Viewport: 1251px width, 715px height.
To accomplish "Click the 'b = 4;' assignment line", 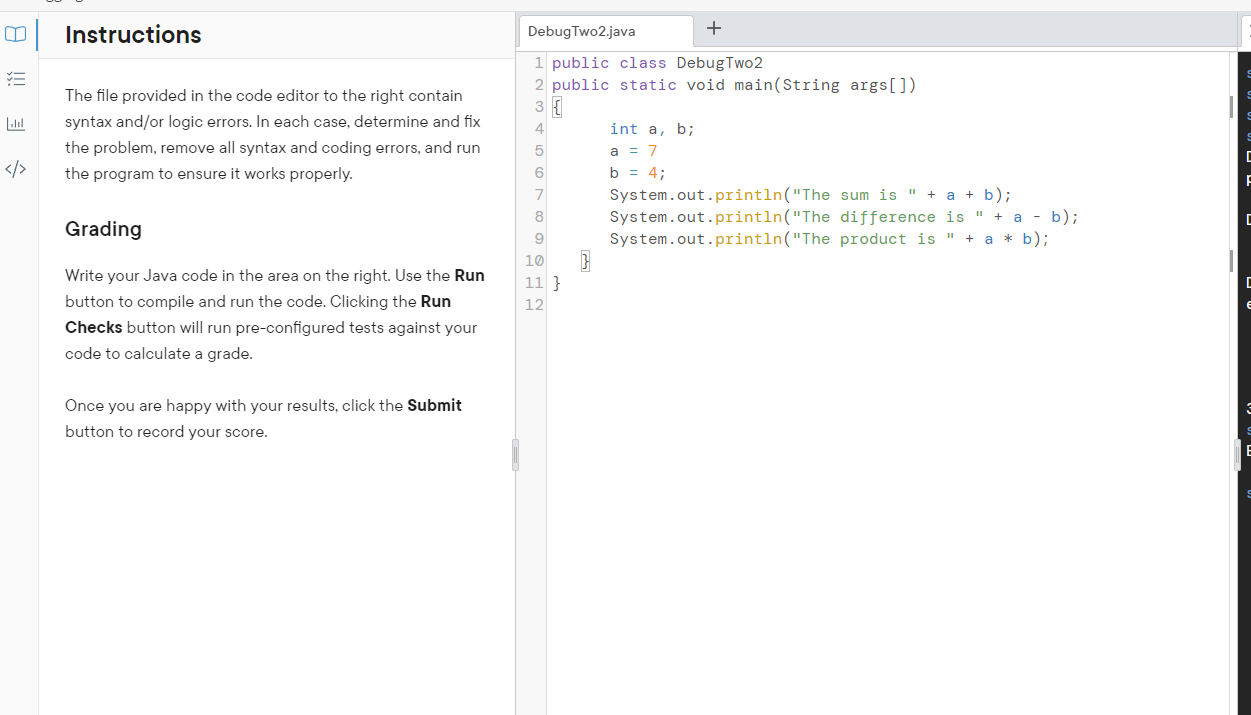I will pyautogui.click(x=638, y=173).
